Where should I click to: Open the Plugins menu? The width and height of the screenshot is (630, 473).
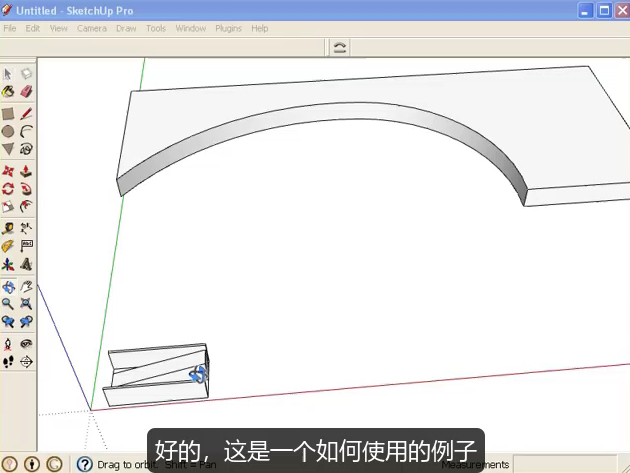point(228,28)
